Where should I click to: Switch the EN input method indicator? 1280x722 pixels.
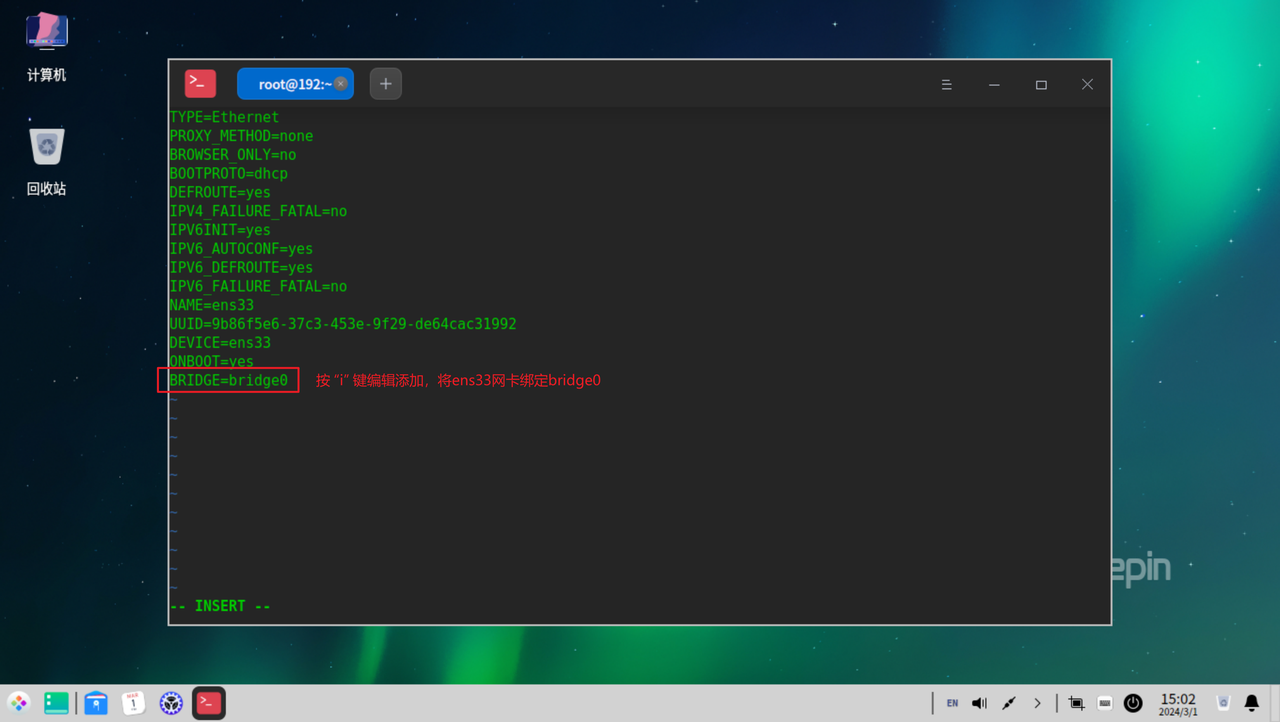(x=952, y=703)
